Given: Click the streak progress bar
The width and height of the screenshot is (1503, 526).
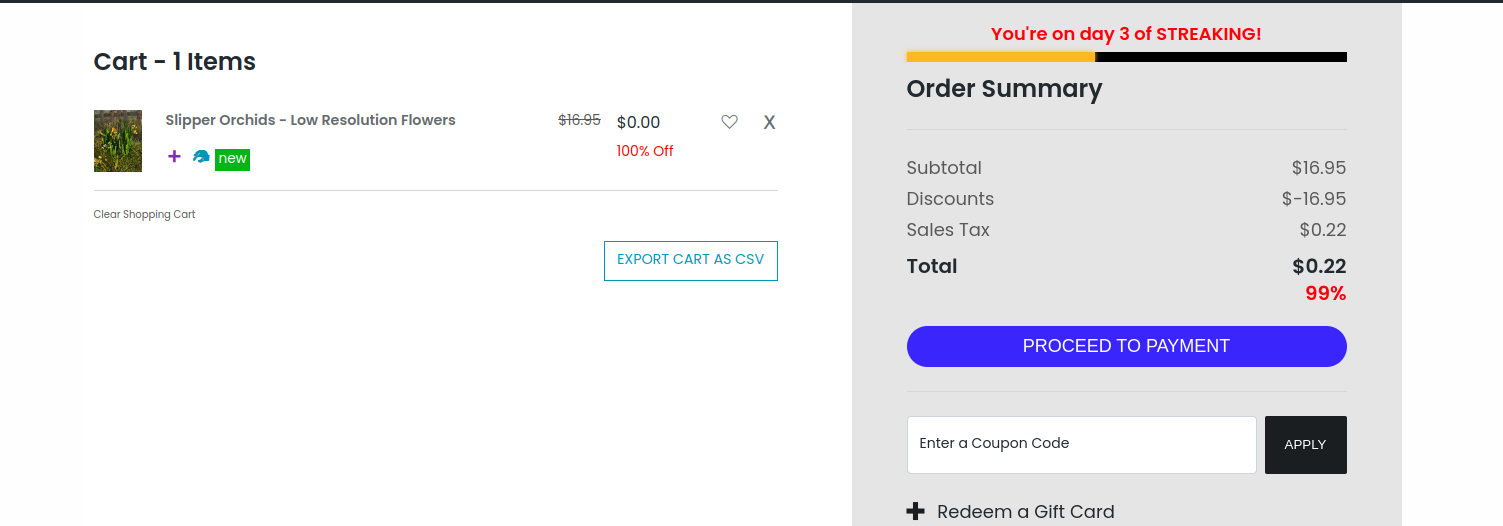Looking at the screenshot, I should tap(1126, 57).
